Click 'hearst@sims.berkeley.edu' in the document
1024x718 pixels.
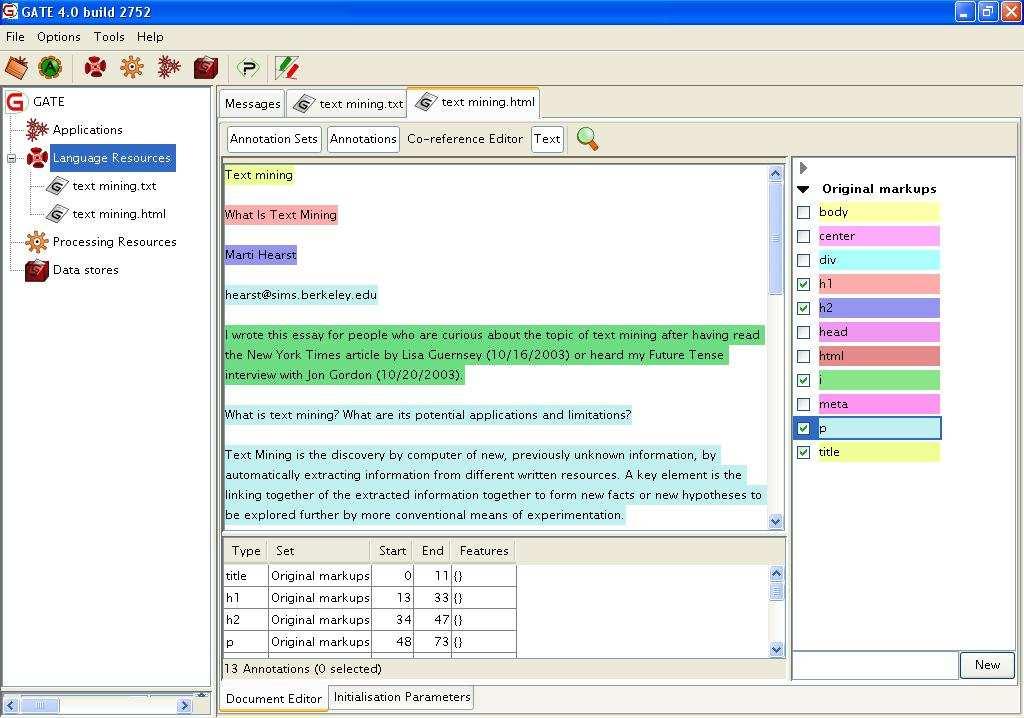point(301,295)
